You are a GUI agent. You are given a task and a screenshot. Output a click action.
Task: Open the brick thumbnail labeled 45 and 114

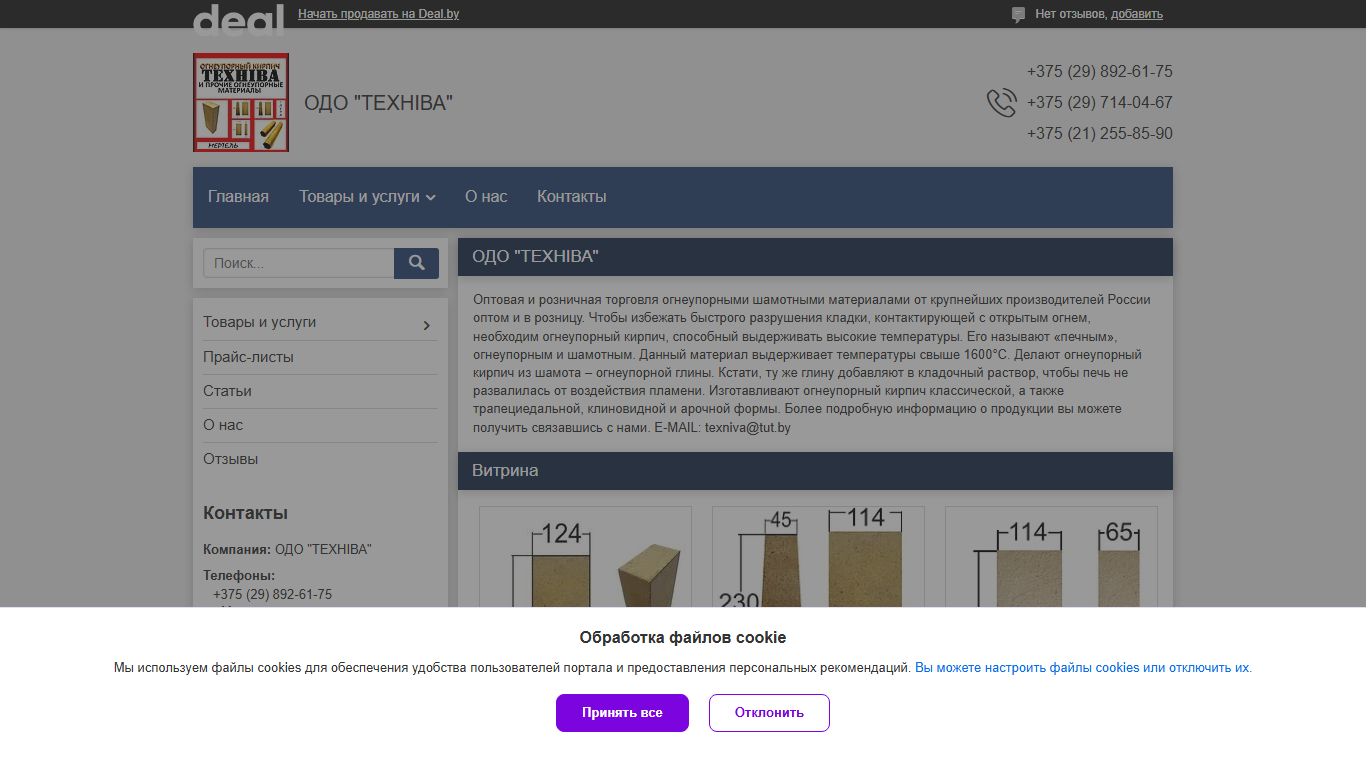pyautogui.click(x=818, y=557)
